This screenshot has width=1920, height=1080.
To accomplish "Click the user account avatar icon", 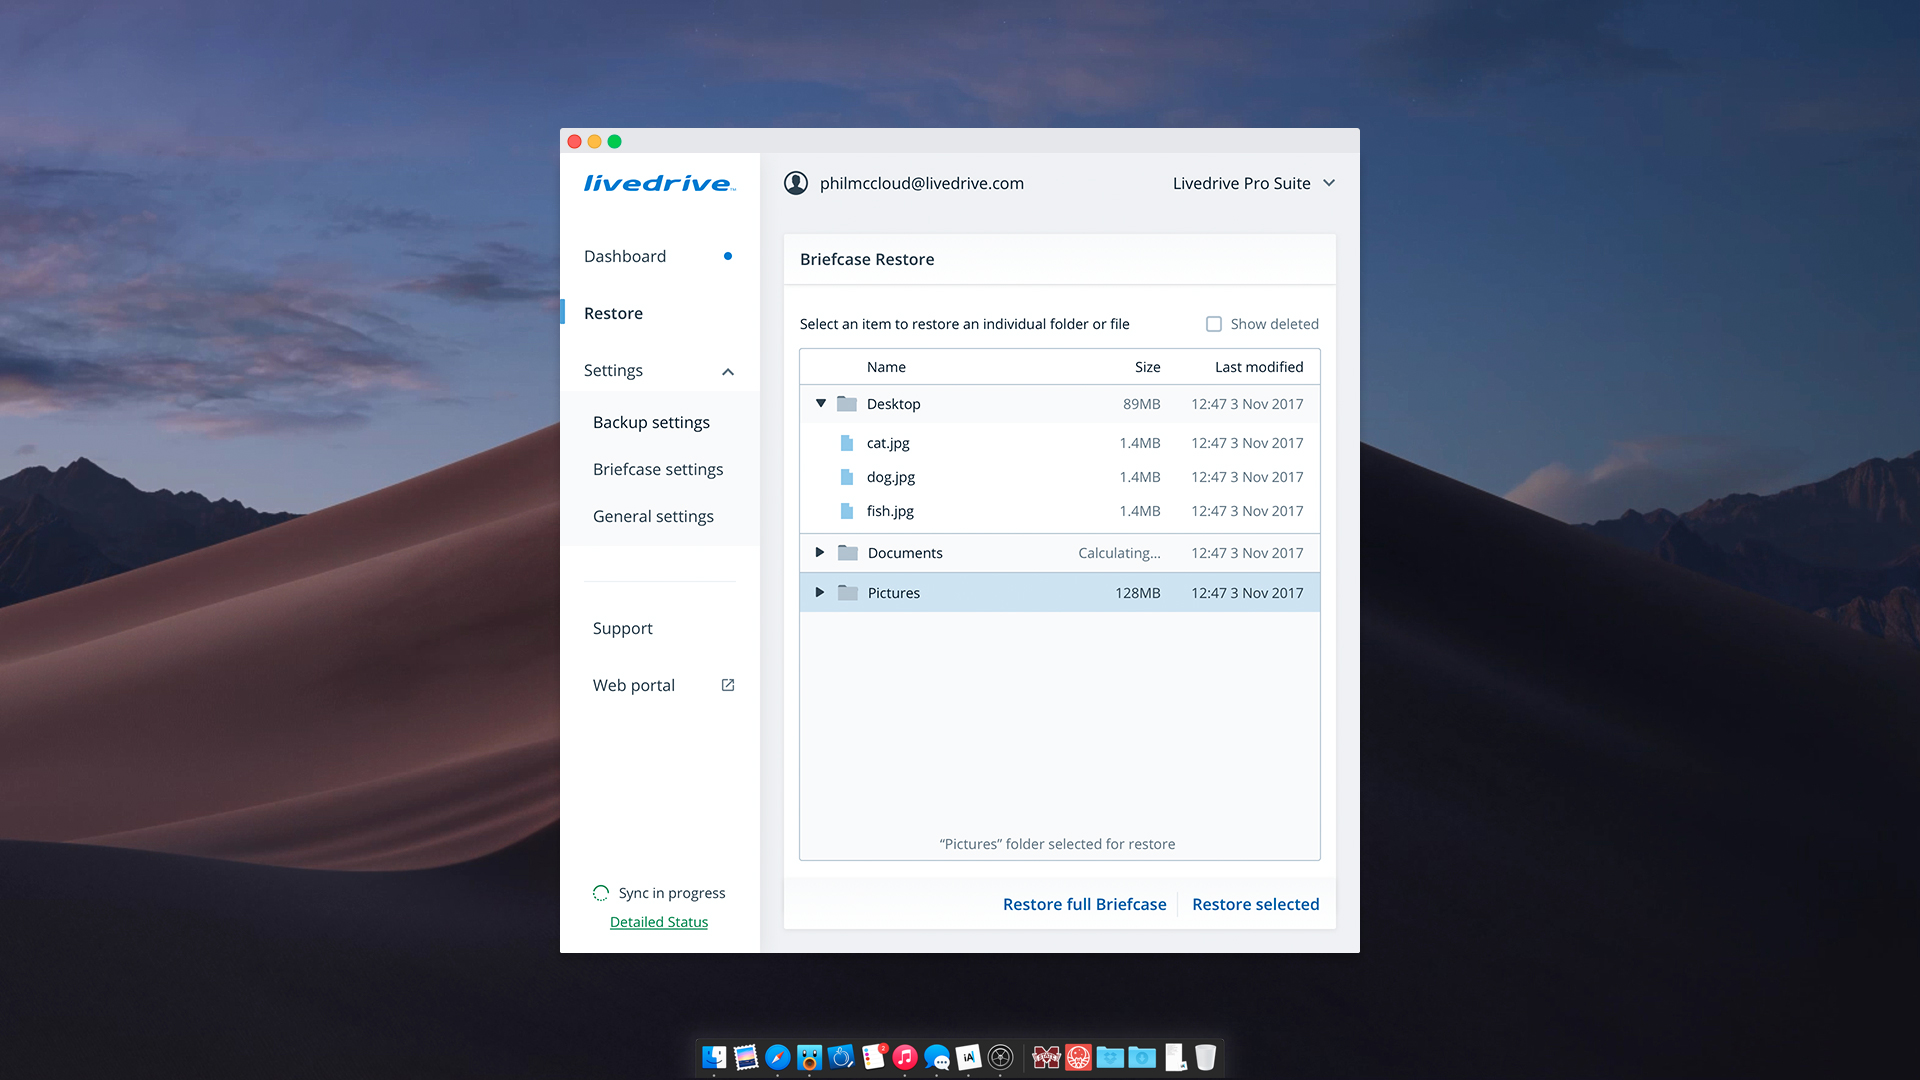I will (x=796, y=183).
